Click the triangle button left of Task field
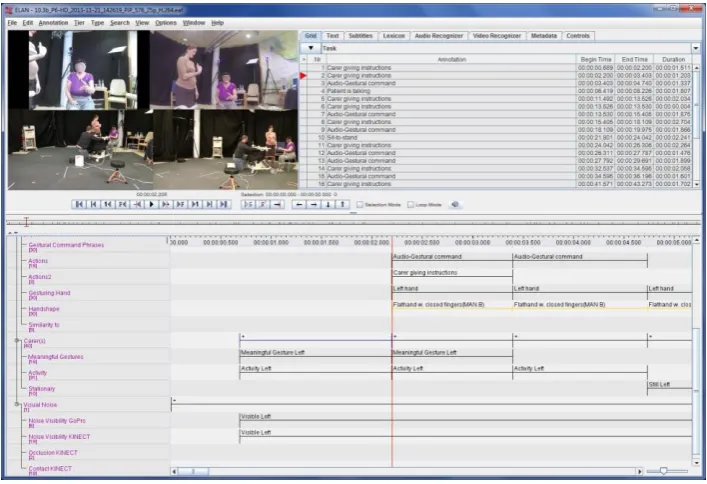707x484 pixels. [311, 48]
